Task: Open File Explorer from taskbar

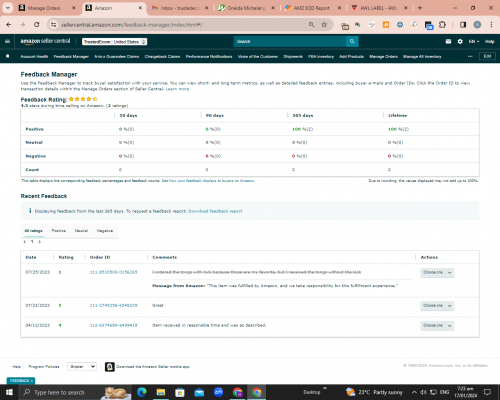Action: 161,392
